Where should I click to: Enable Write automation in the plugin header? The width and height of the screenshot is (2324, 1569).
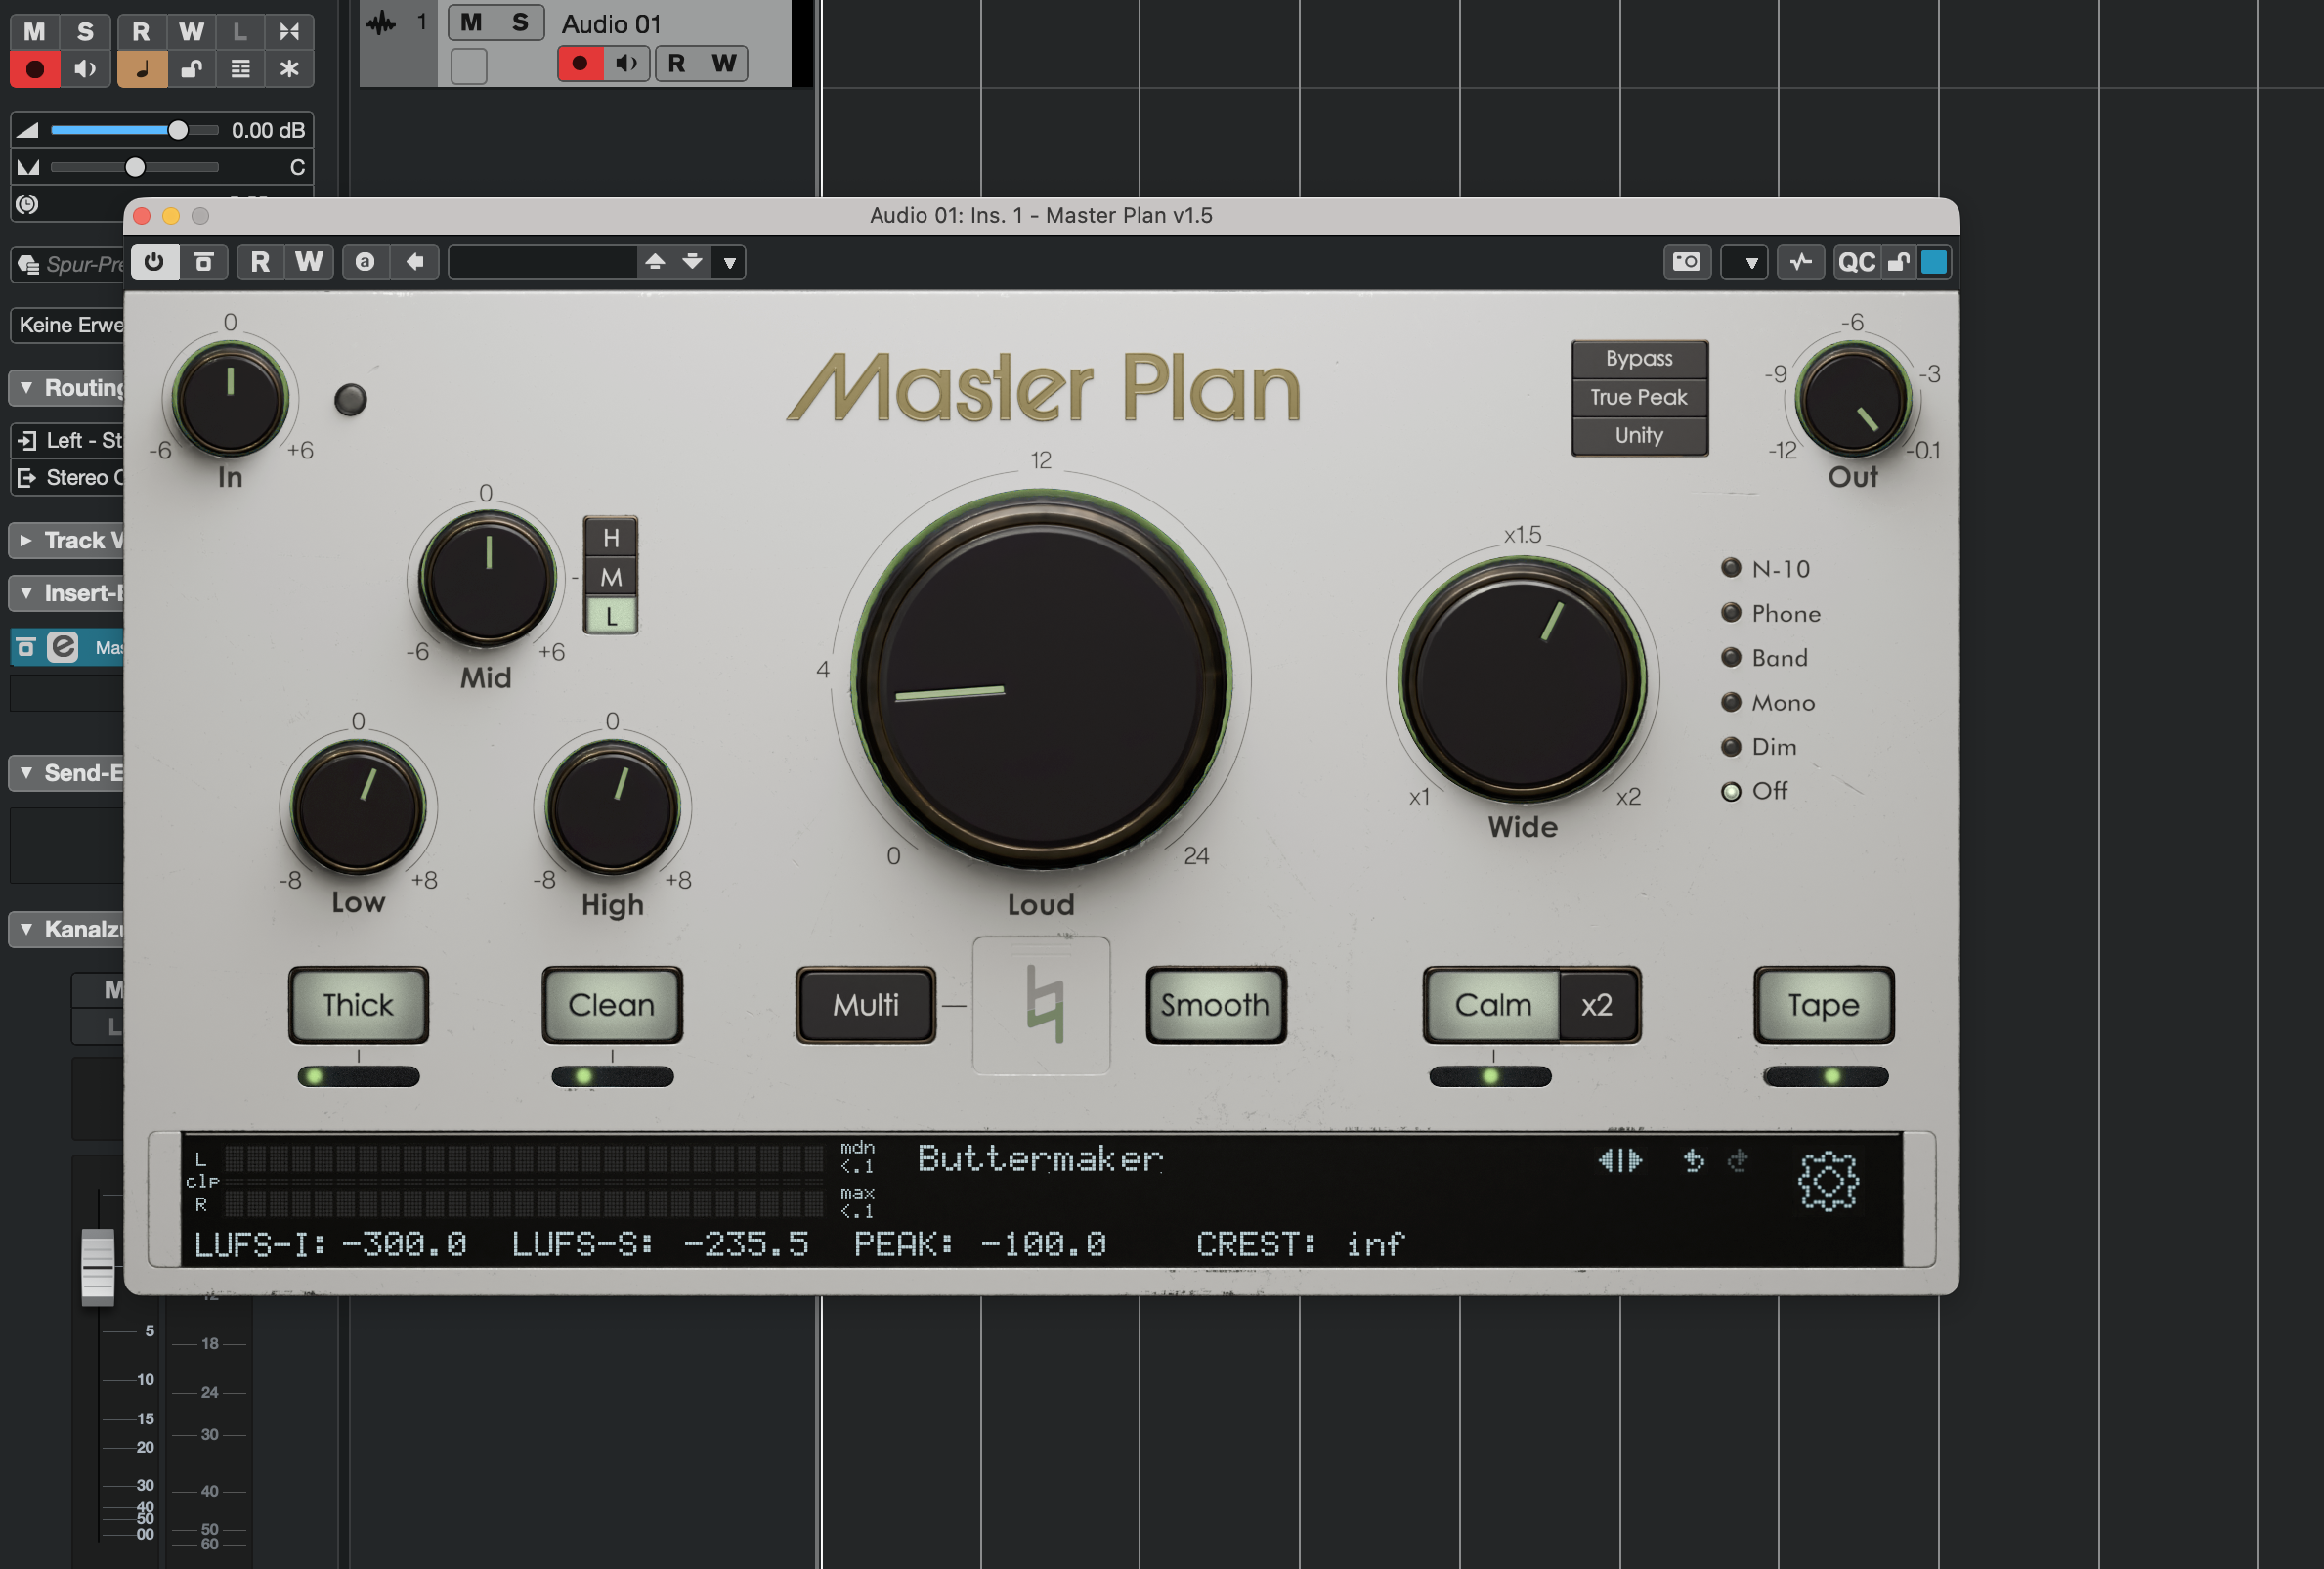[309, 262]
